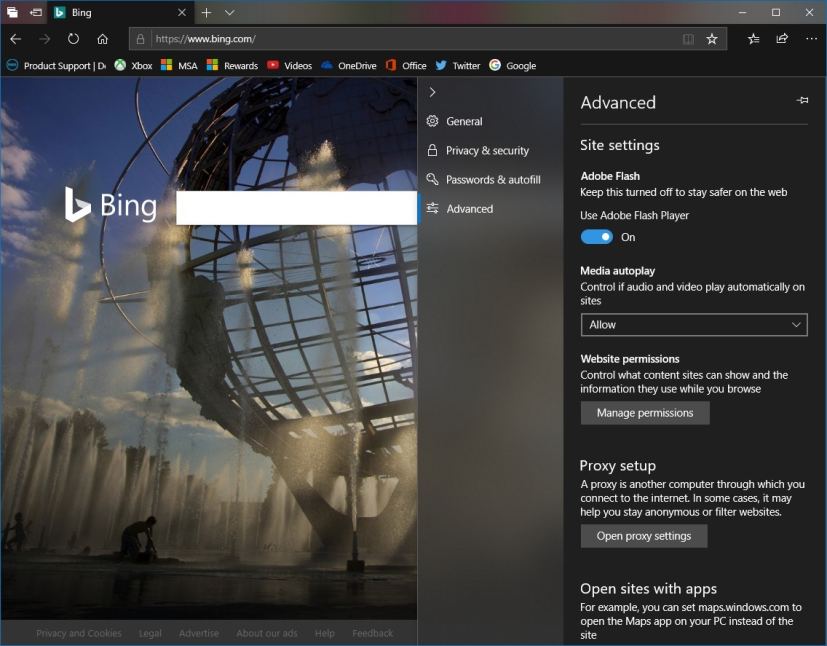Click Manage permissions
This screenshot has height=646, width=827.
click(644, 412)
